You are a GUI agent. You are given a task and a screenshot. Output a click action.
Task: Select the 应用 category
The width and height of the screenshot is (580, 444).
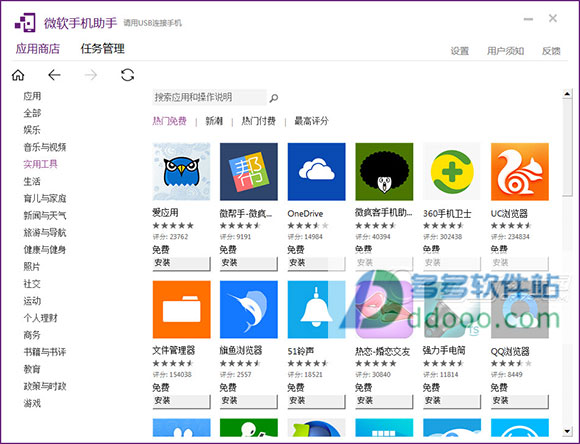pyautogui.click(x=32, y=96)
